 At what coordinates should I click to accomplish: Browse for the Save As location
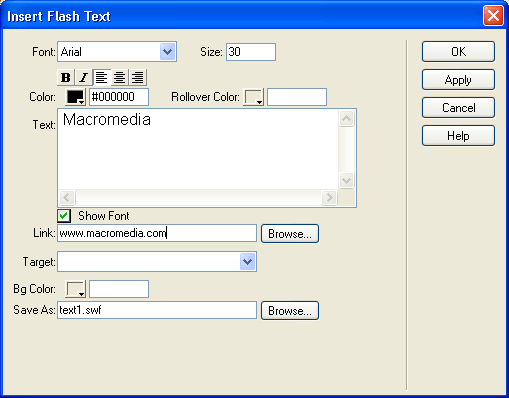point(290,311)
